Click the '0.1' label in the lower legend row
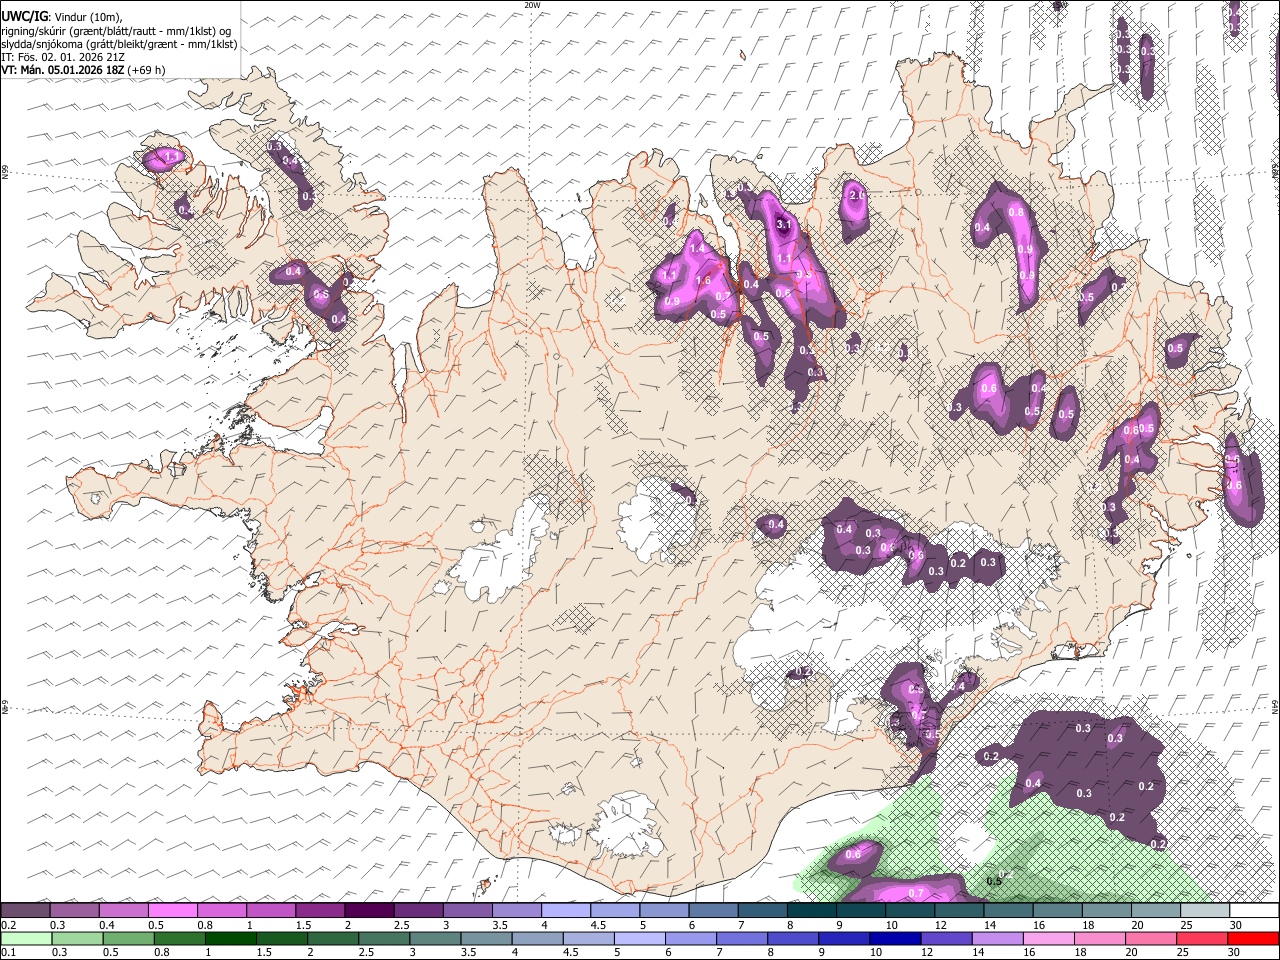This screenshot has height=960, width=1280. [x=7, y=952]
